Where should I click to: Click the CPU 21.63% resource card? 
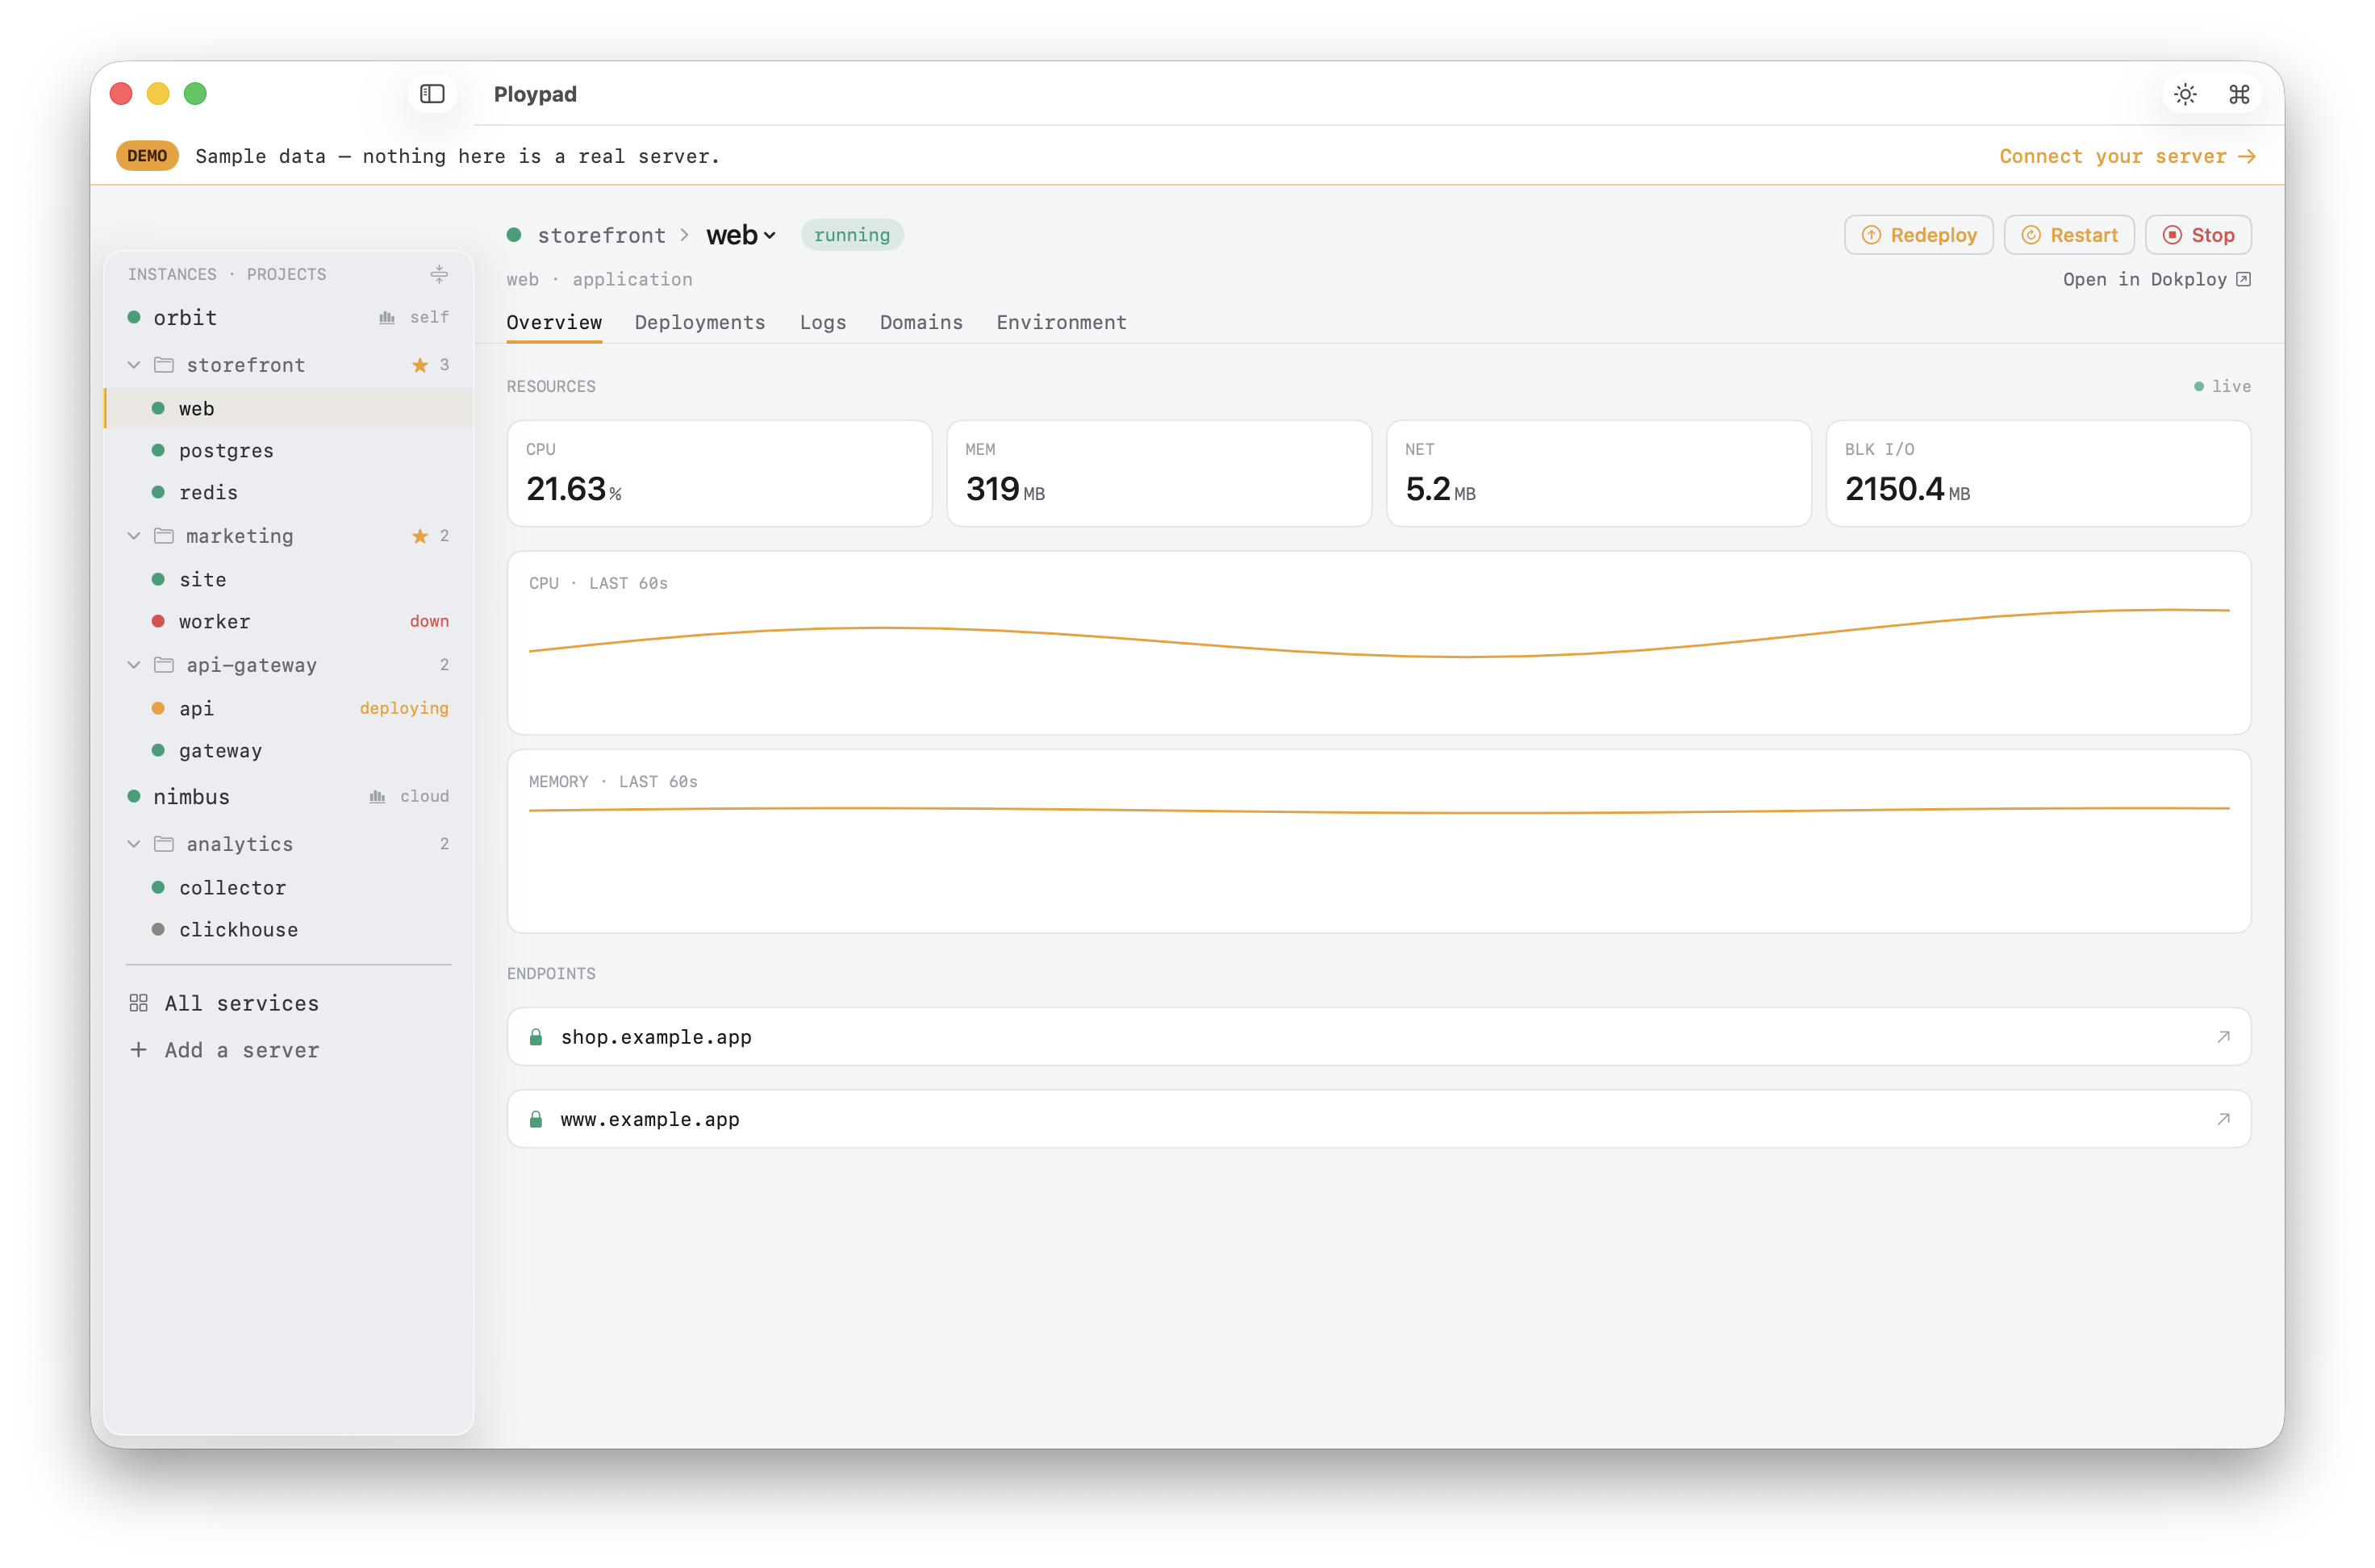pos(719,473)
